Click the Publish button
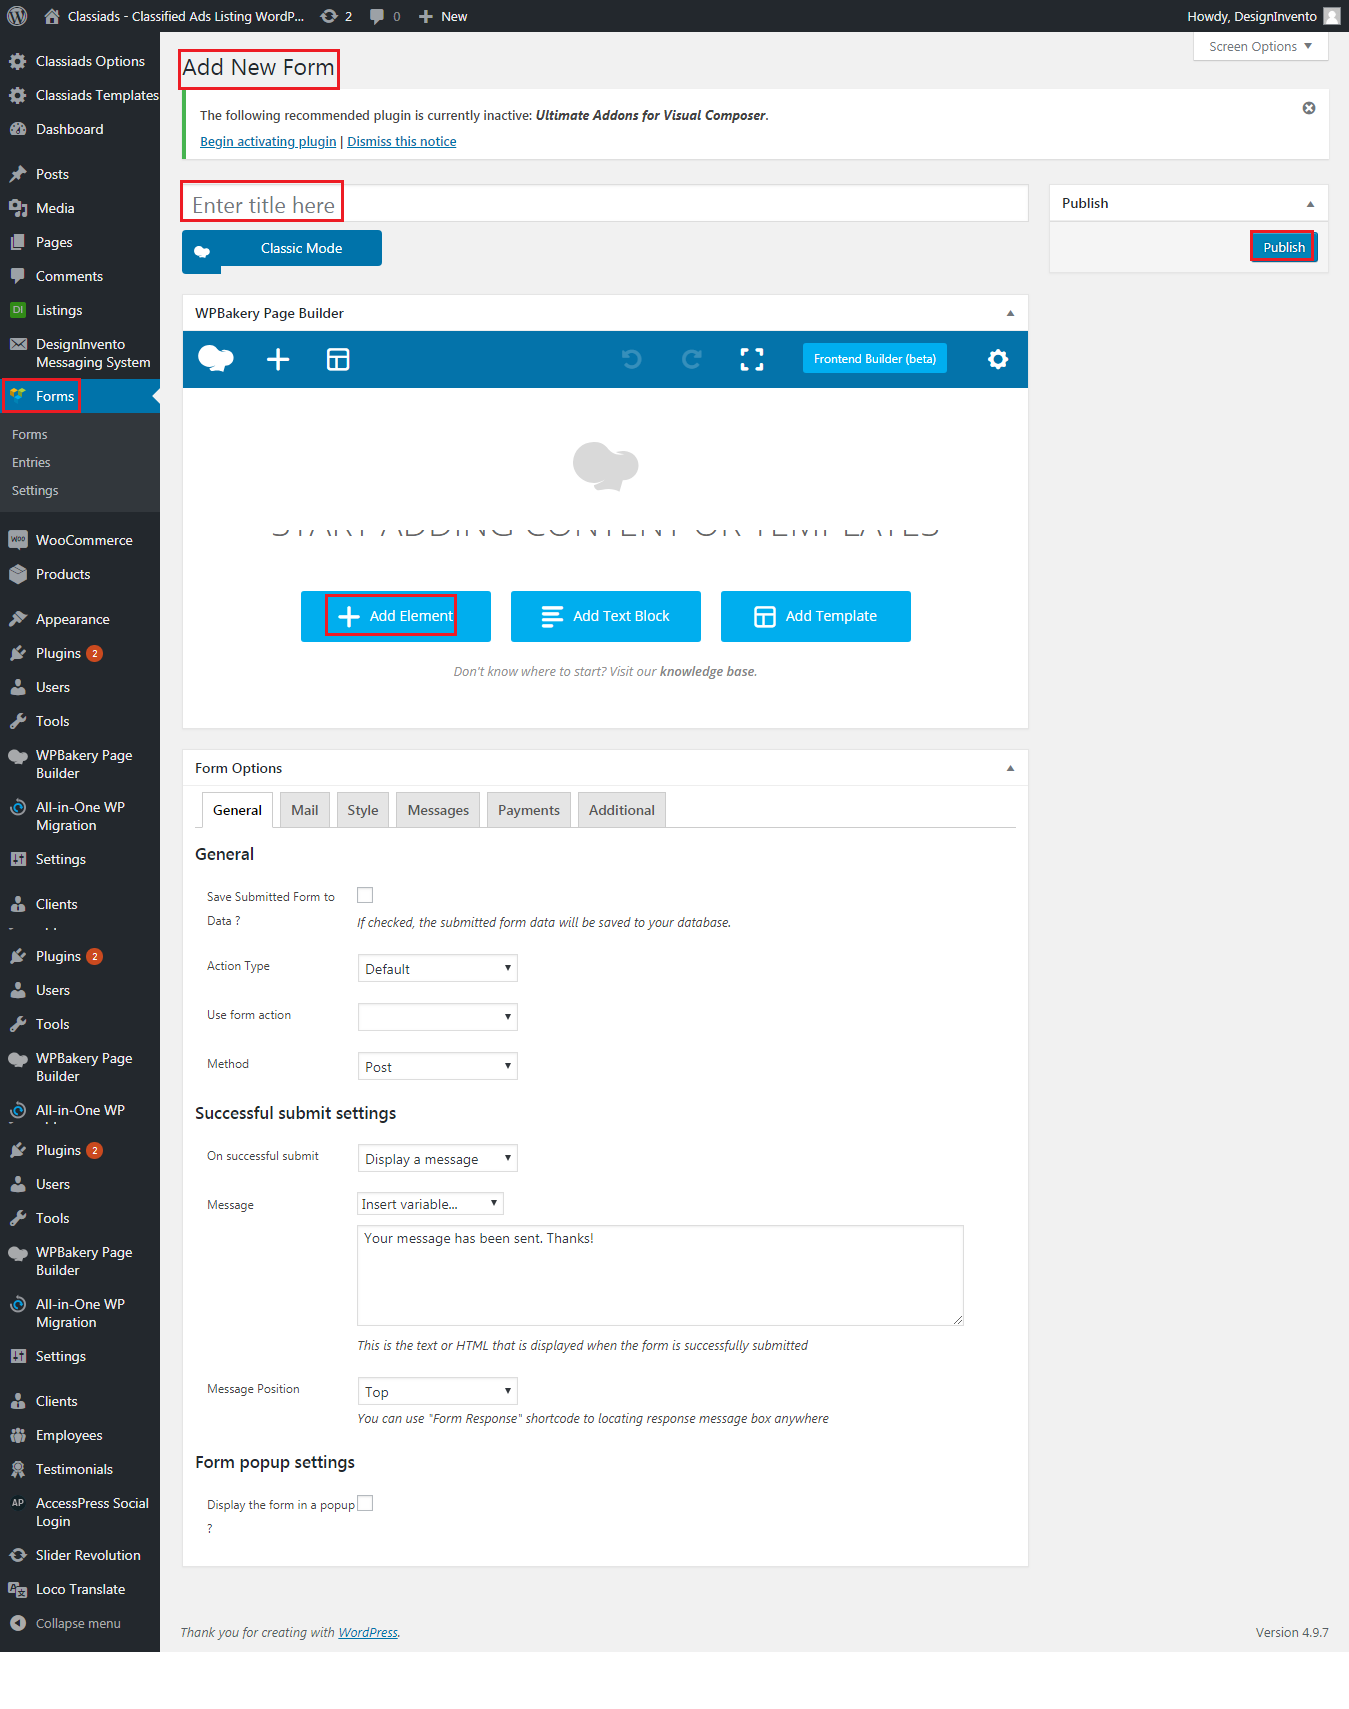 (1284, 247)
